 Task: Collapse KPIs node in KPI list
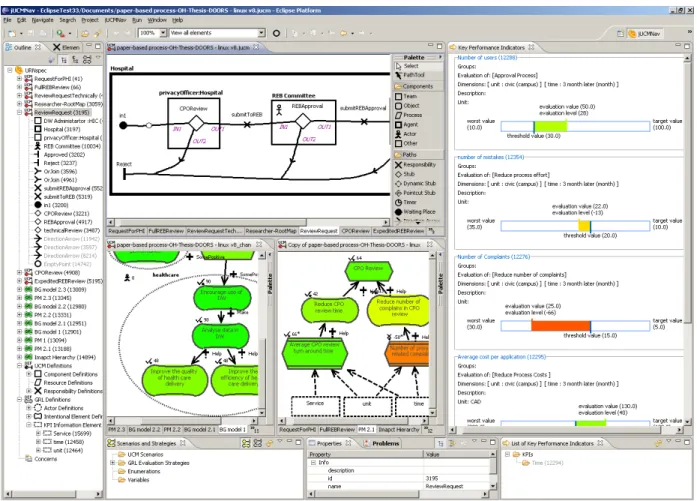(x=507, y=454)
